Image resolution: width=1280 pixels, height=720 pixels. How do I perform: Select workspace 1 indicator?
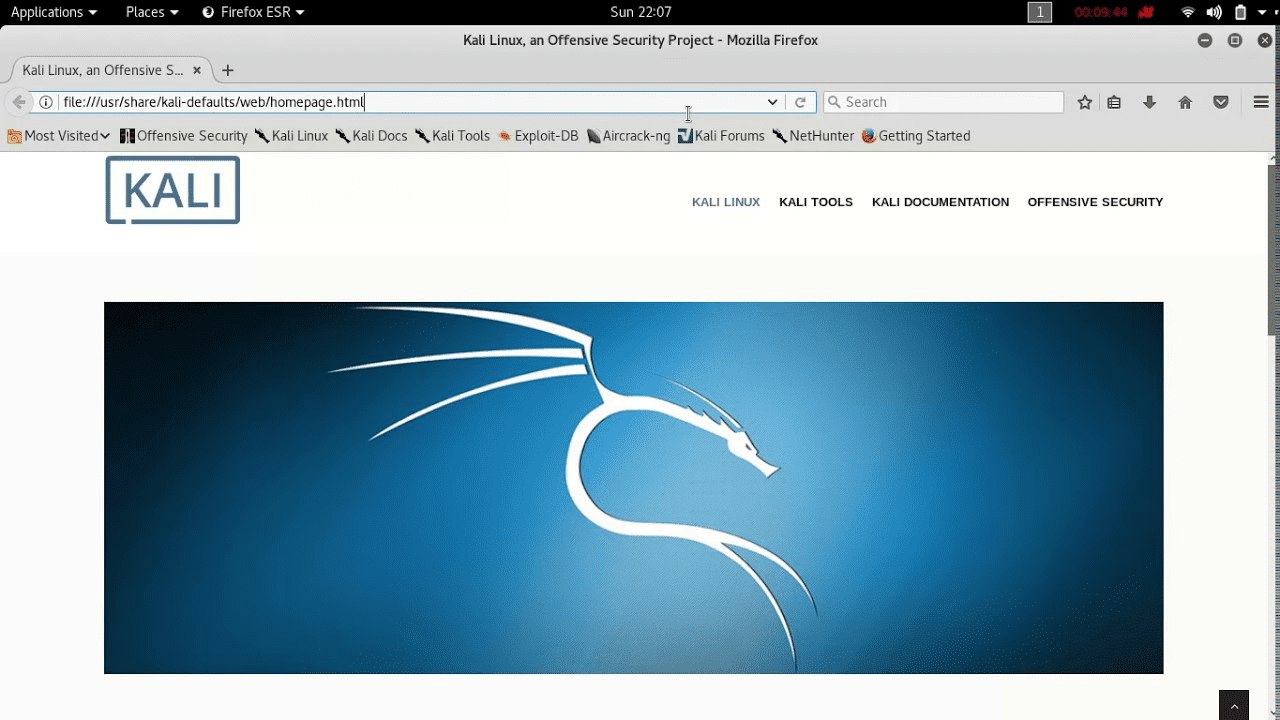point(1040,12)
